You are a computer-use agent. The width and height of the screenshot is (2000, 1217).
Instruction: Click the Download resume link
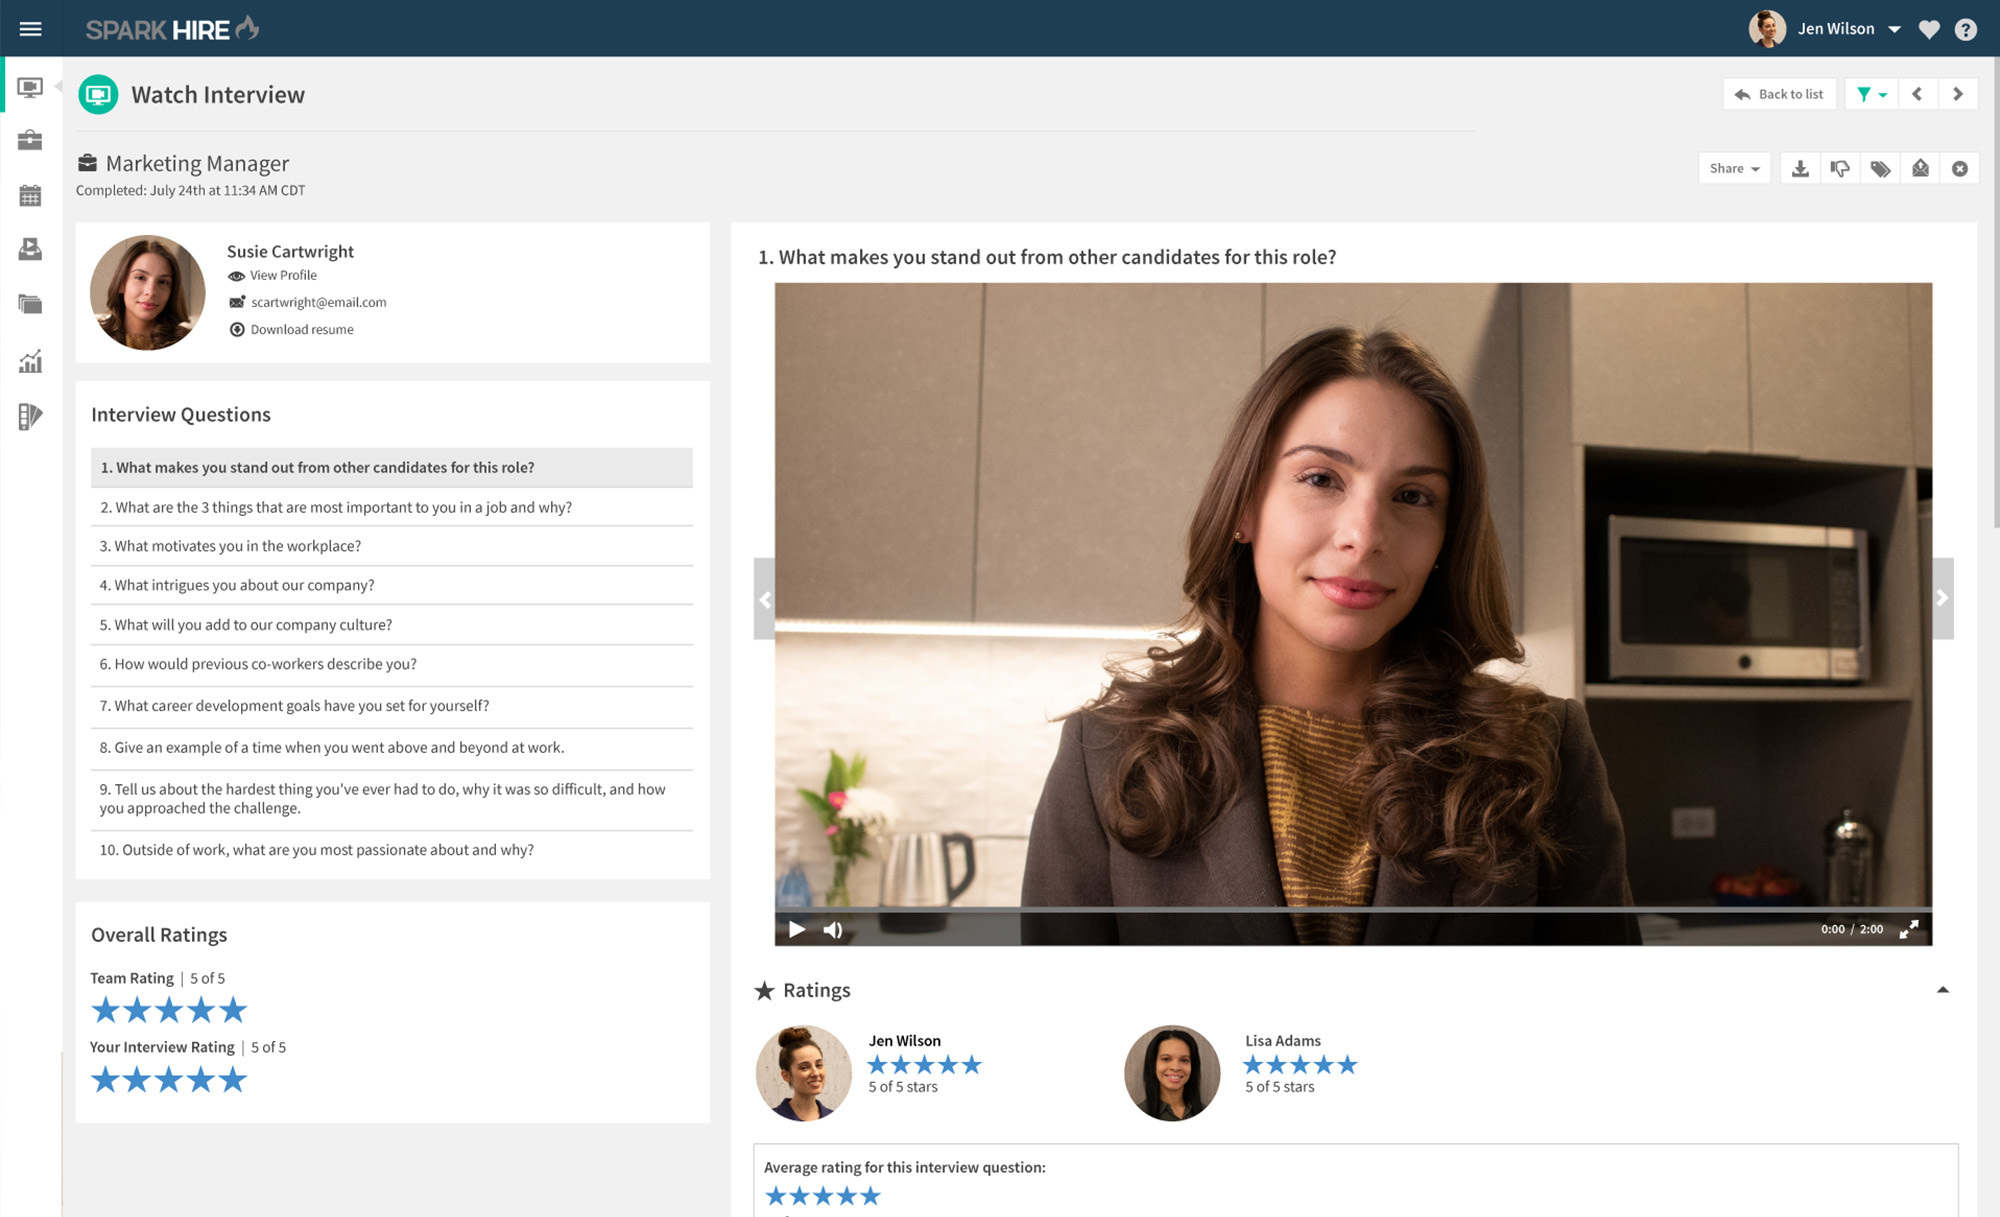click(x=301, y=329)
